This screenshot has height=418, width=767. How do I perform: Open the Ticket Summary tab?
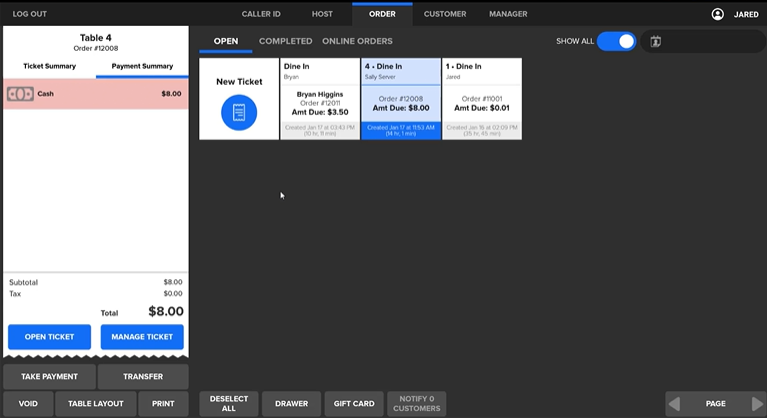(49, 66)
